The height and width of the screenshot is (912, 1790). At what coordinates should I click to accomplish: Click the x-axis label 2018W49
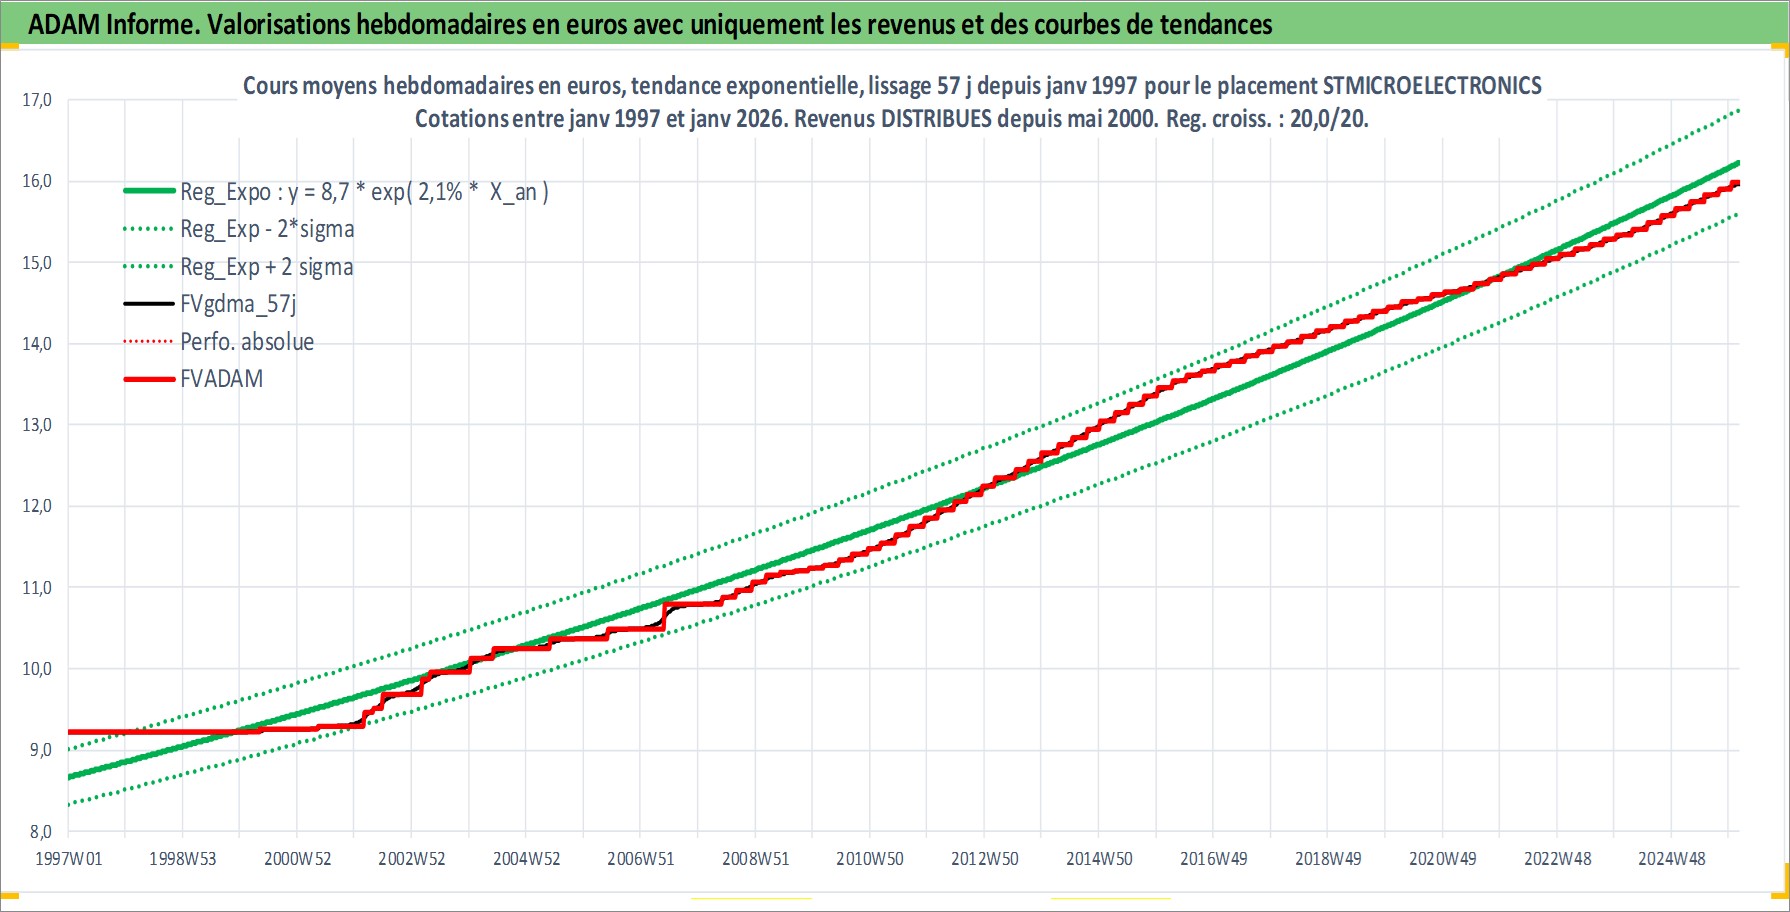[x=1329, y=859]
